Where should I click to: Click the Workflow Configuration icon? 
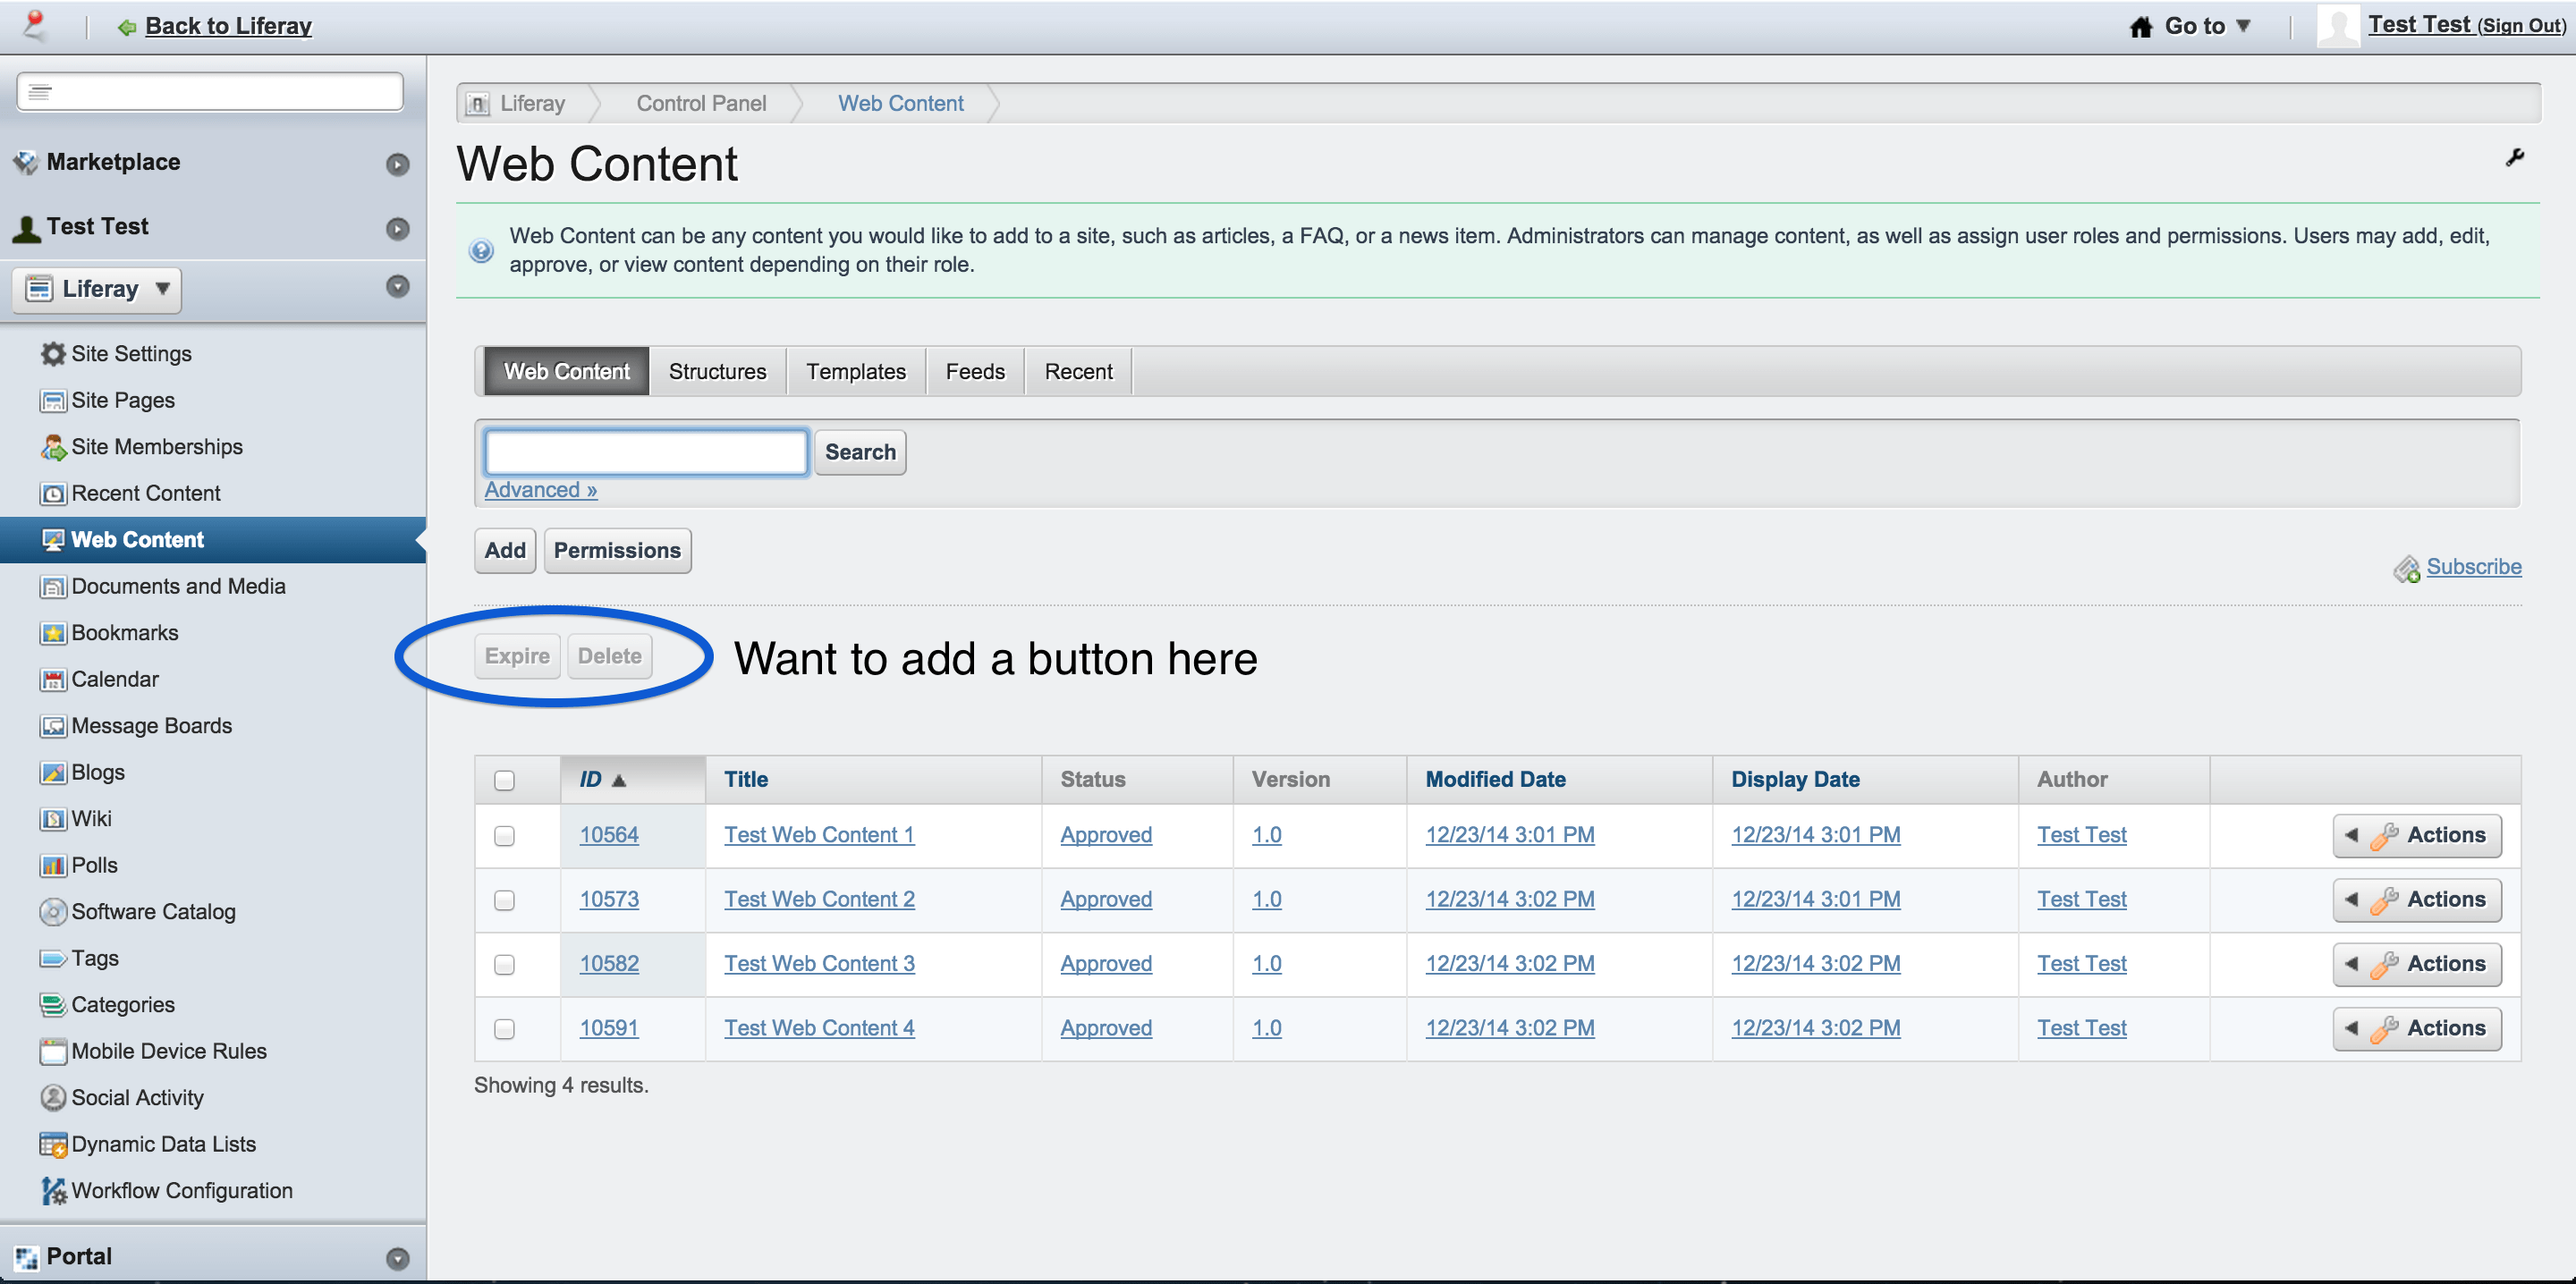52,1191
